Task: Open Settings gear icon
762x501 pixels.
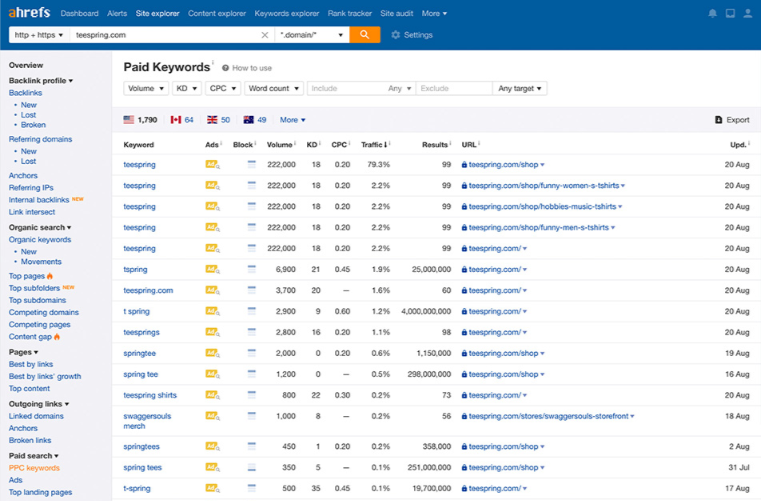Action: click(396, 35)
